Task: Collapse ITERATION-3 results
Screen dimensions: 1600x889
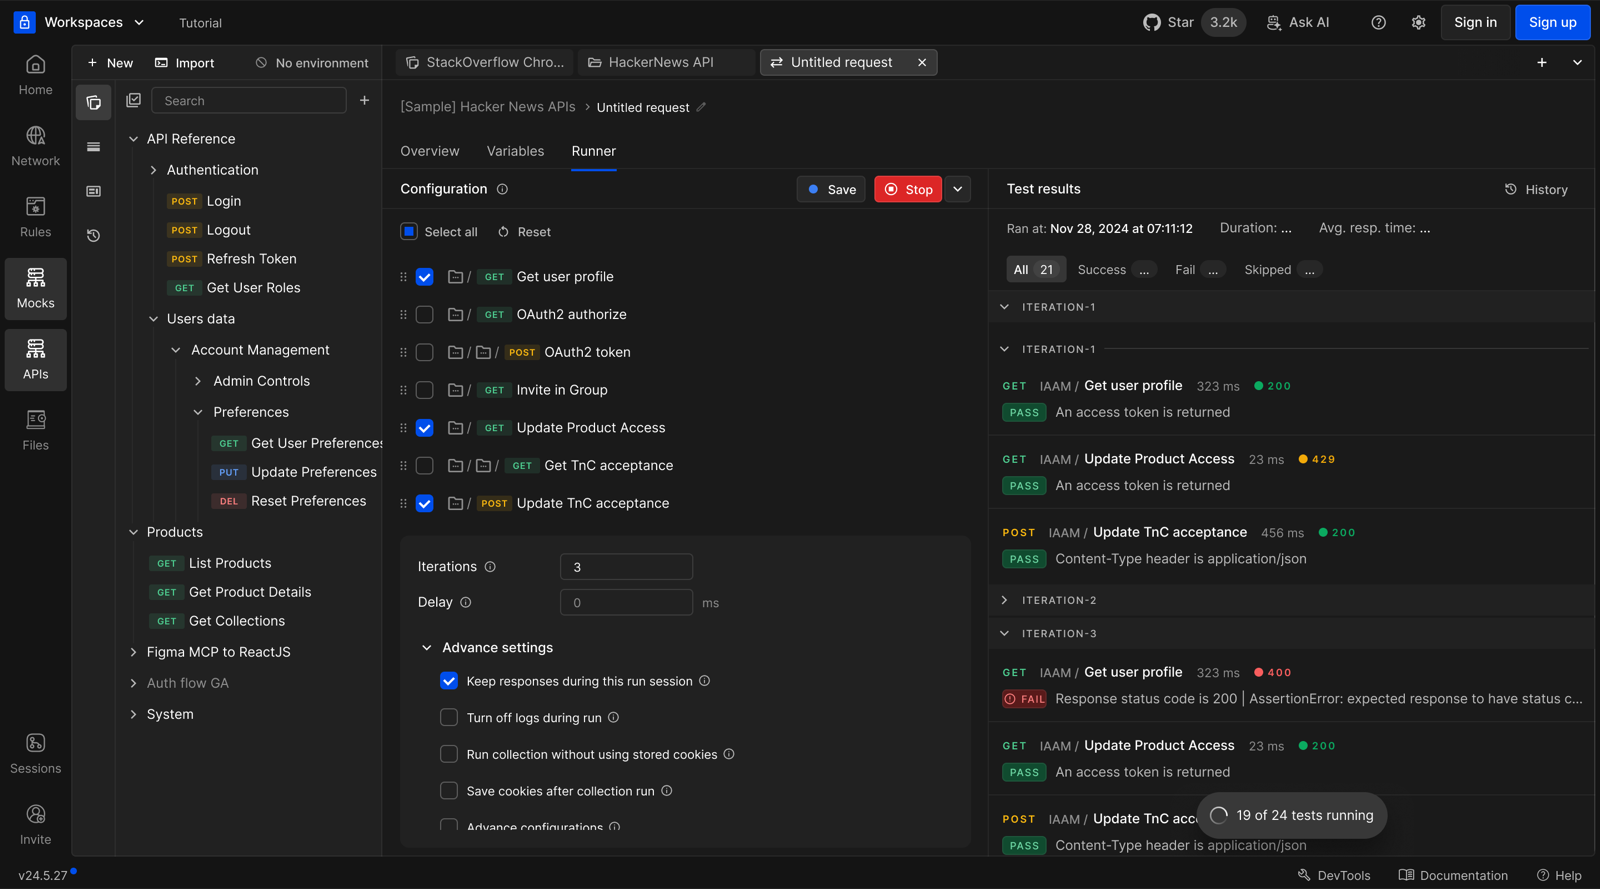Action: 1005,633
